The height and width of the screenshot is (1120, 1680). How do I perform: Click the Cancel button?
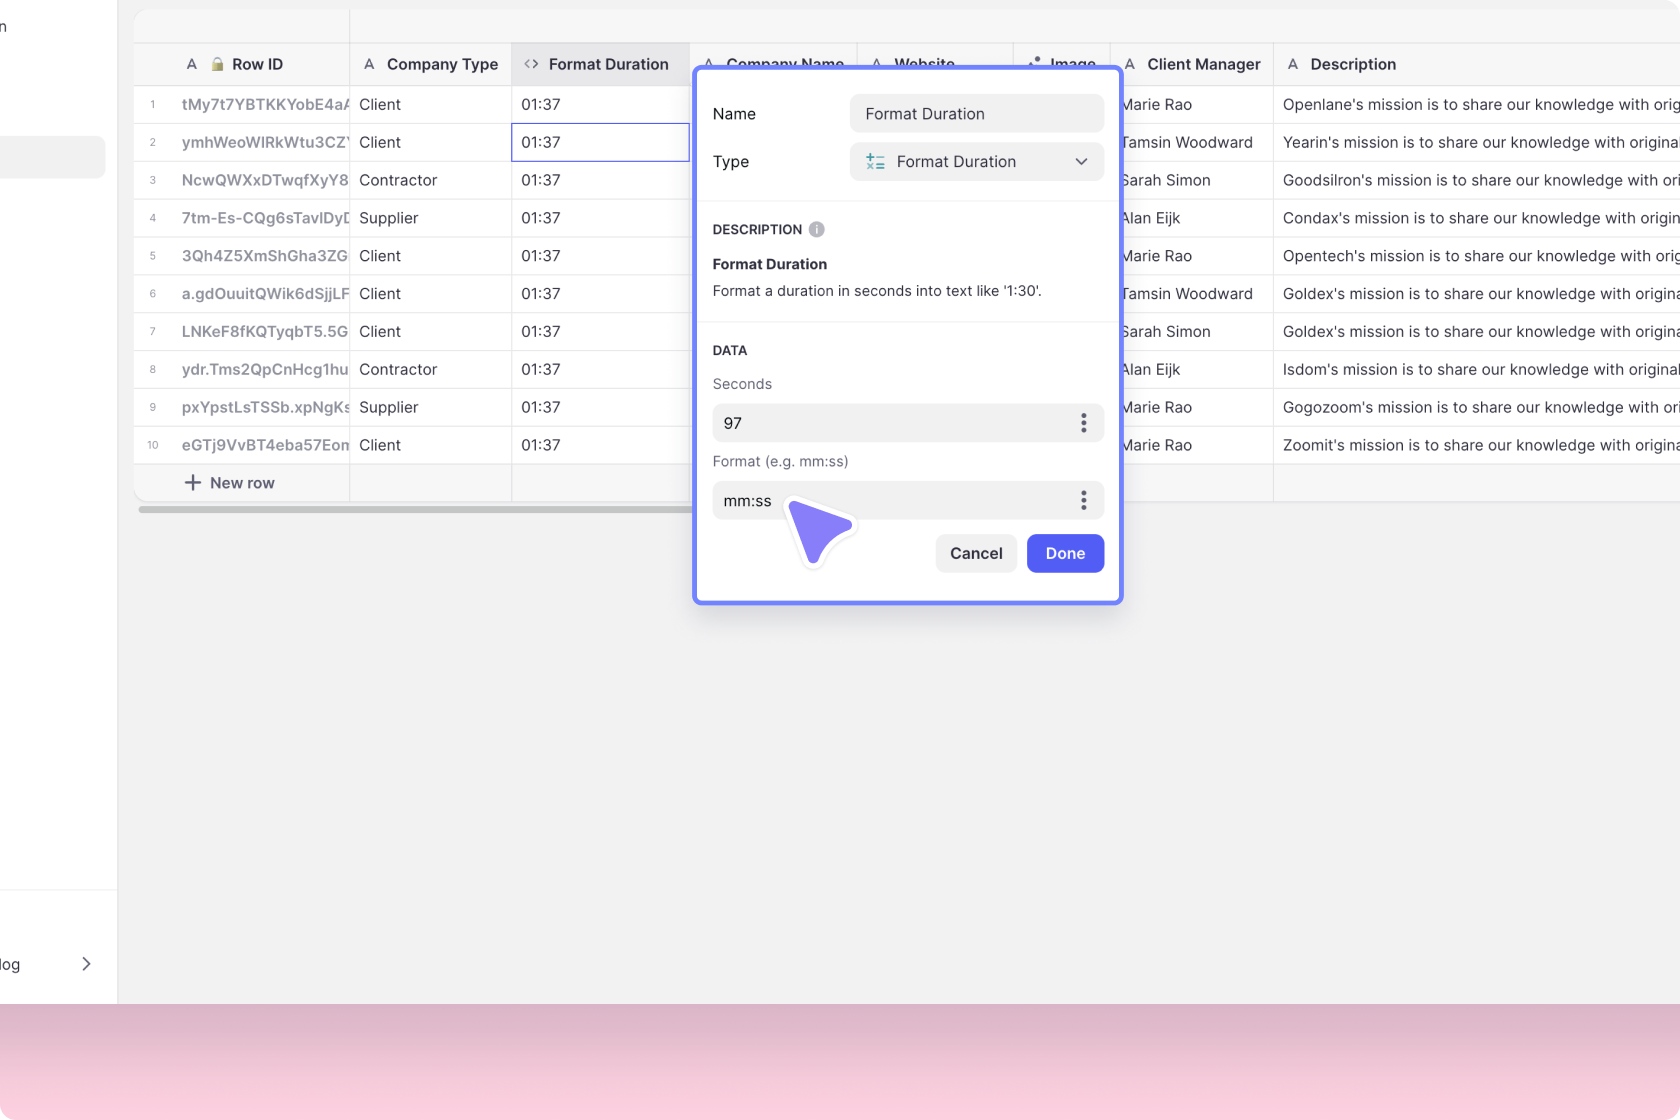[975, 553]
